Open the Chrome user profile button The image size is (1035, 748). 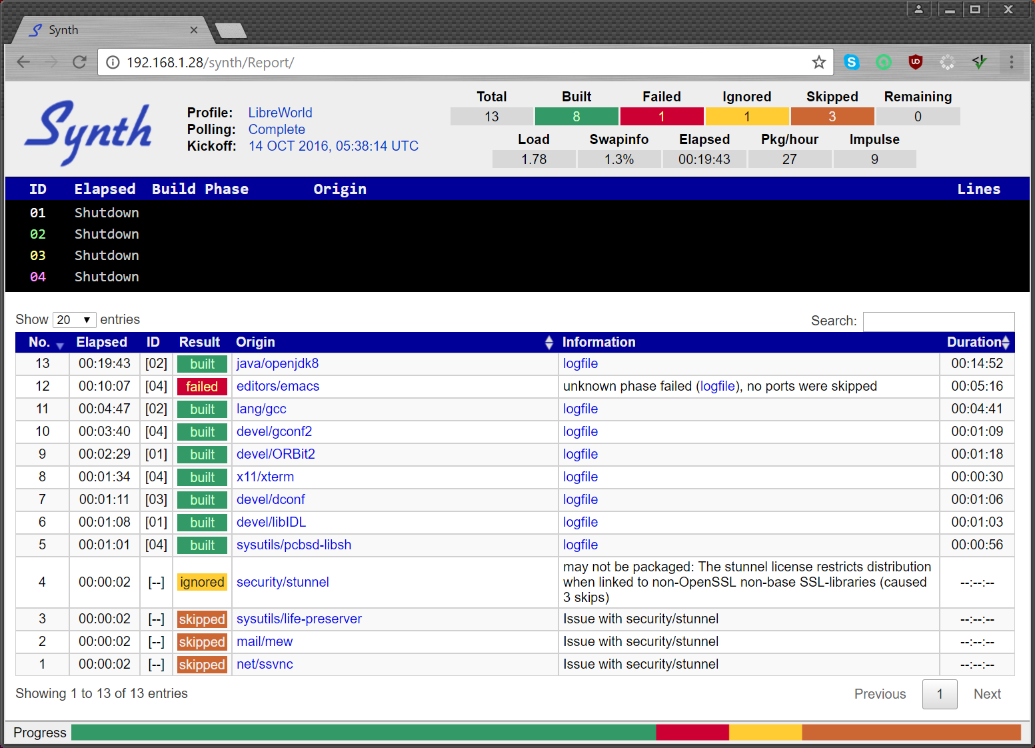tap(918, 9)
